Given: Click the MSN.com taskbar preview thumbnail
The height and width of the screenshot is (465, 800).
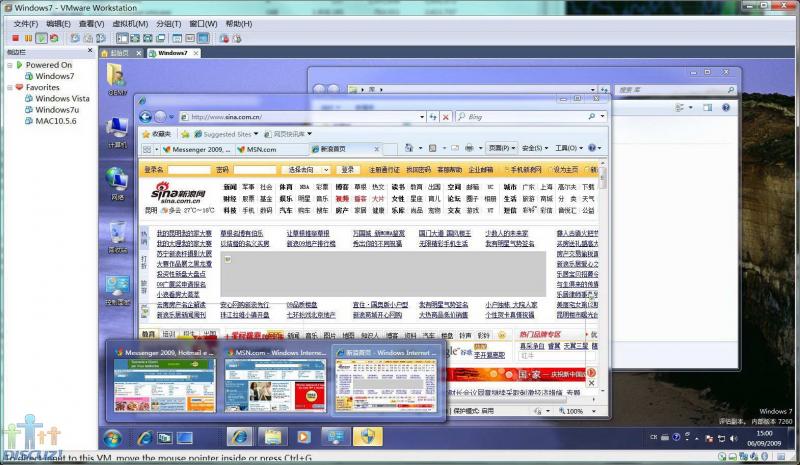Looking at the screenshot, I should point(275,381).
